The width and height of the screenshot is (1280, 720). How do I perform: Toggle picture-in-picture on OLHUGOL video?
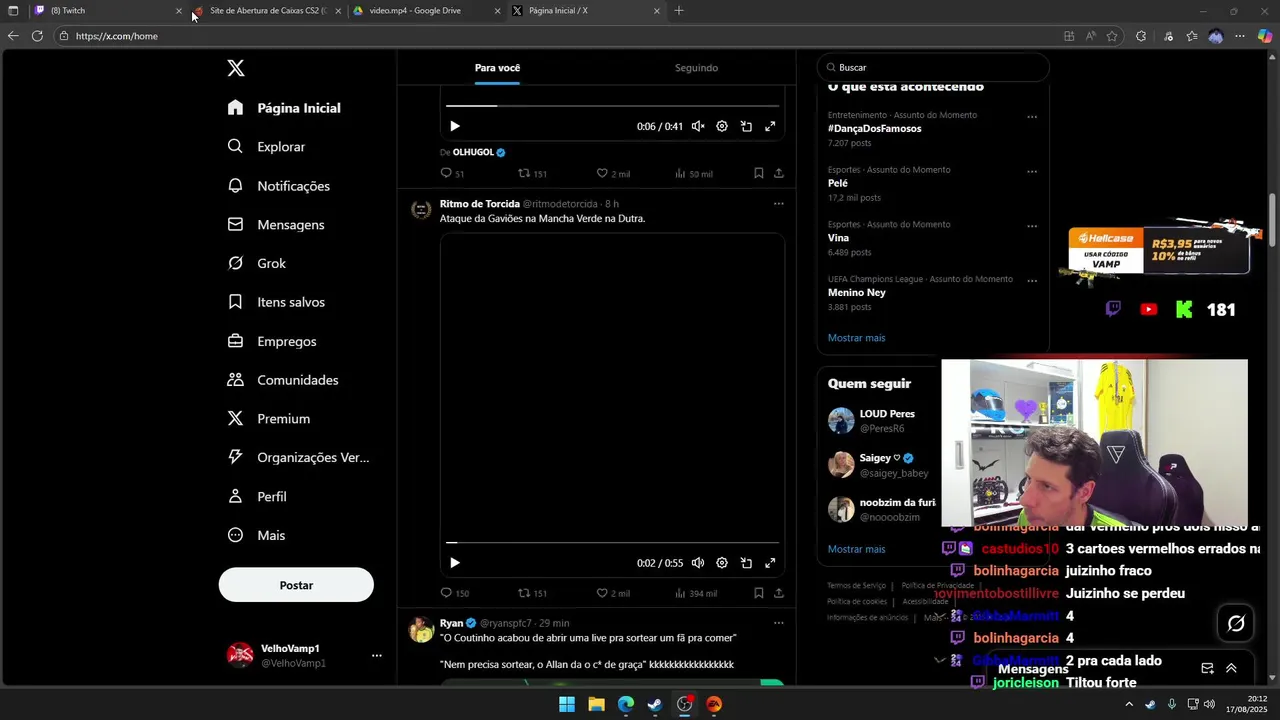[x=746, y=126]
